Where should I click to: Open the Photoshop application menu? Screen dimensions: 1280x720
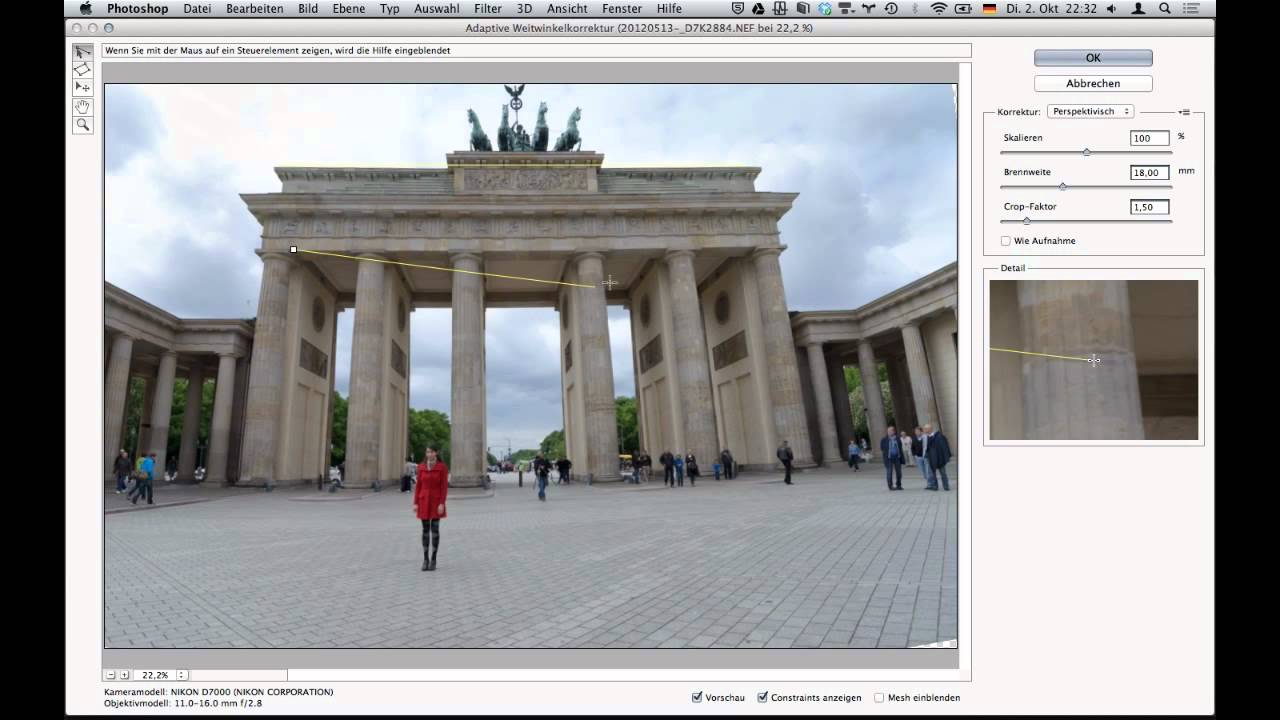pos(138,8)
